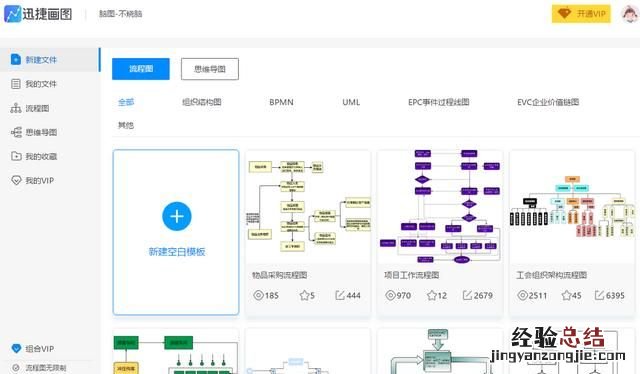Select the 全部 category filter
640x374 pixels.
[x=126, y=102]
